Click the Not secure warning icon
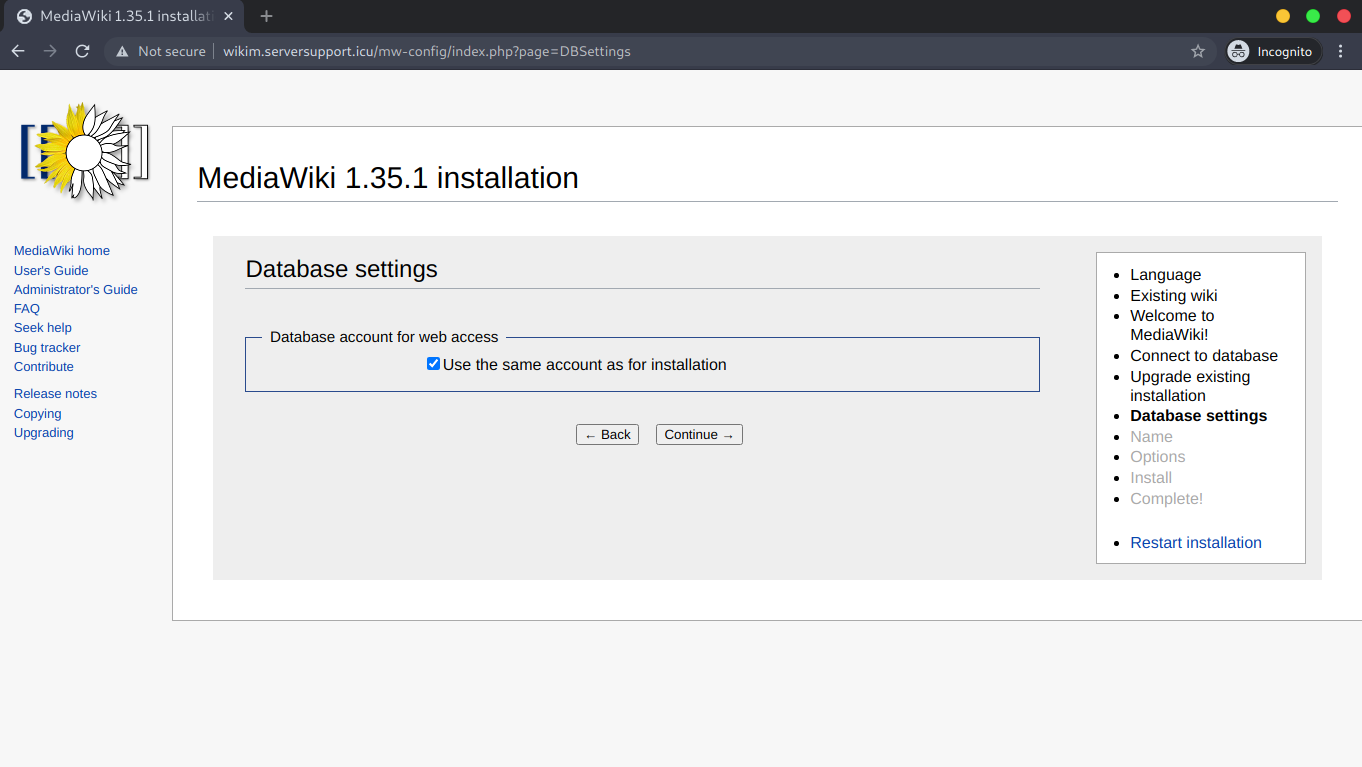1362x767 pixels. point(123,51)
